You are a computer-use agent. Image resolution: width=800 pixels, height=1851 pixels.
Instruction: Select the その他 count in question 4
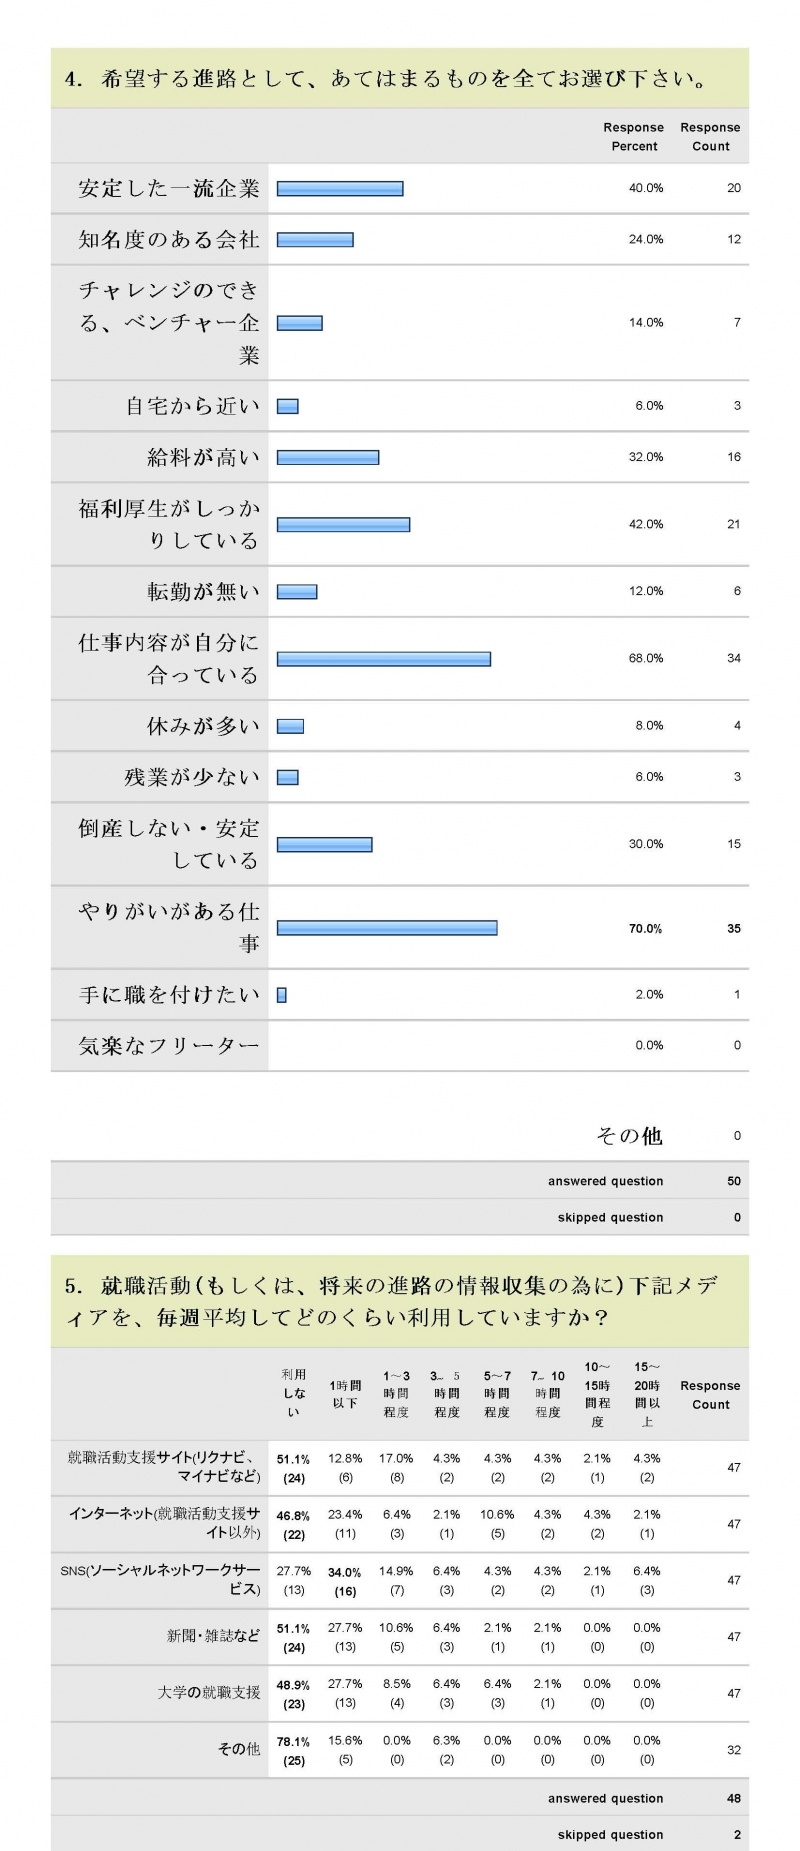[x=737, y=1136]
